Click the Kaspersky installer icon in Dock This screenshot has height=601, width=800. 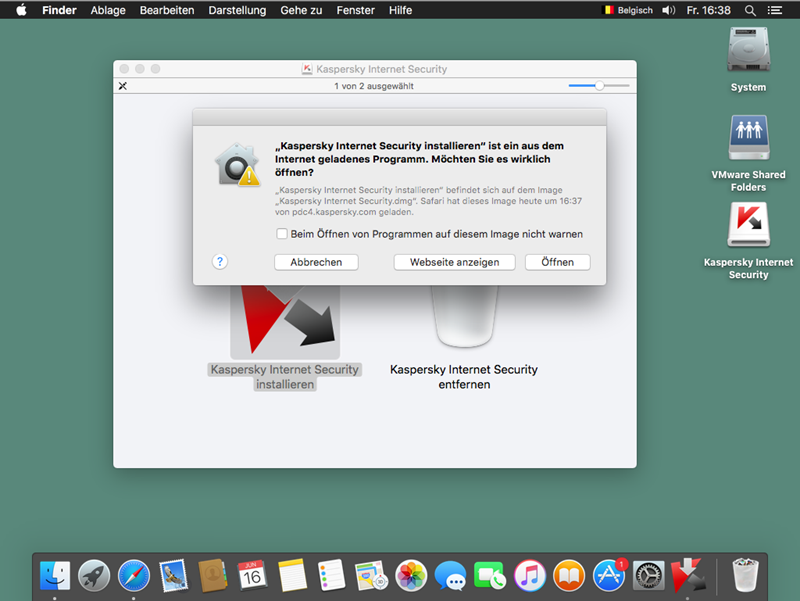coord(689,575)
